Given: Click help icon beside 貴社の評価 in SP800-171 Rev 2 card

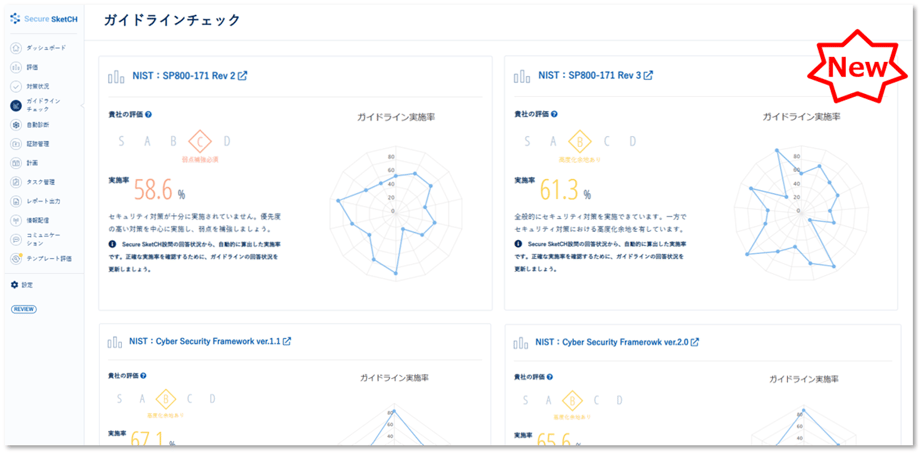Looking at the screenshot, I should coord(148,114).
